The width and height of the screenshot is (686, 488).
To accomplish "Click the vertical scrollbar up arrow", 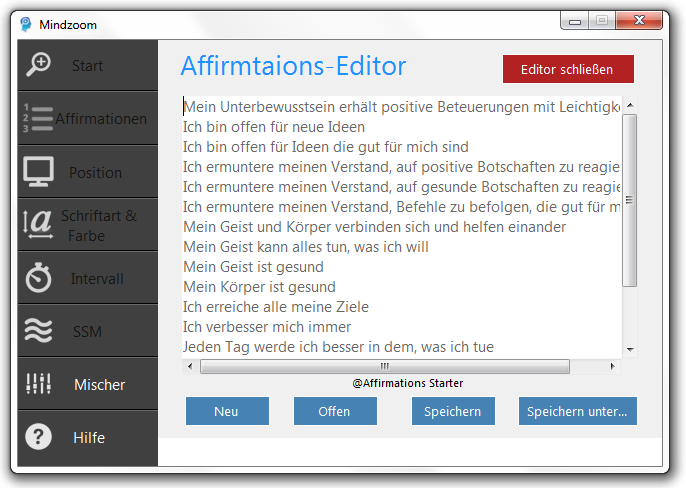I will click(x=630, y=105).
